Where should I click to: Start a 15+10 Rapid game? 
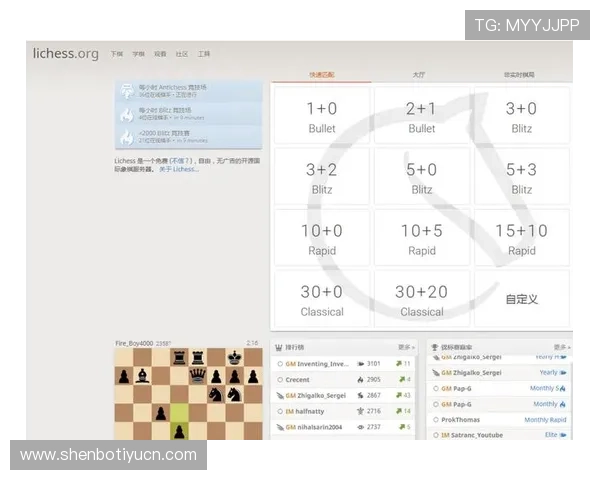point(522,238)
